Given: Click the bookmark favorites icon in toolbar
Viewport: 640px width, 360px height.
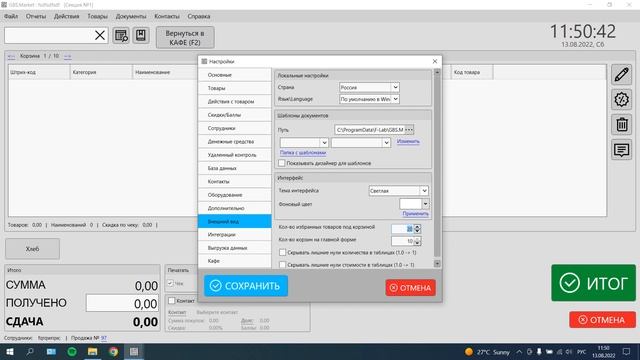Looking at the screenshot, I should 141,36.
